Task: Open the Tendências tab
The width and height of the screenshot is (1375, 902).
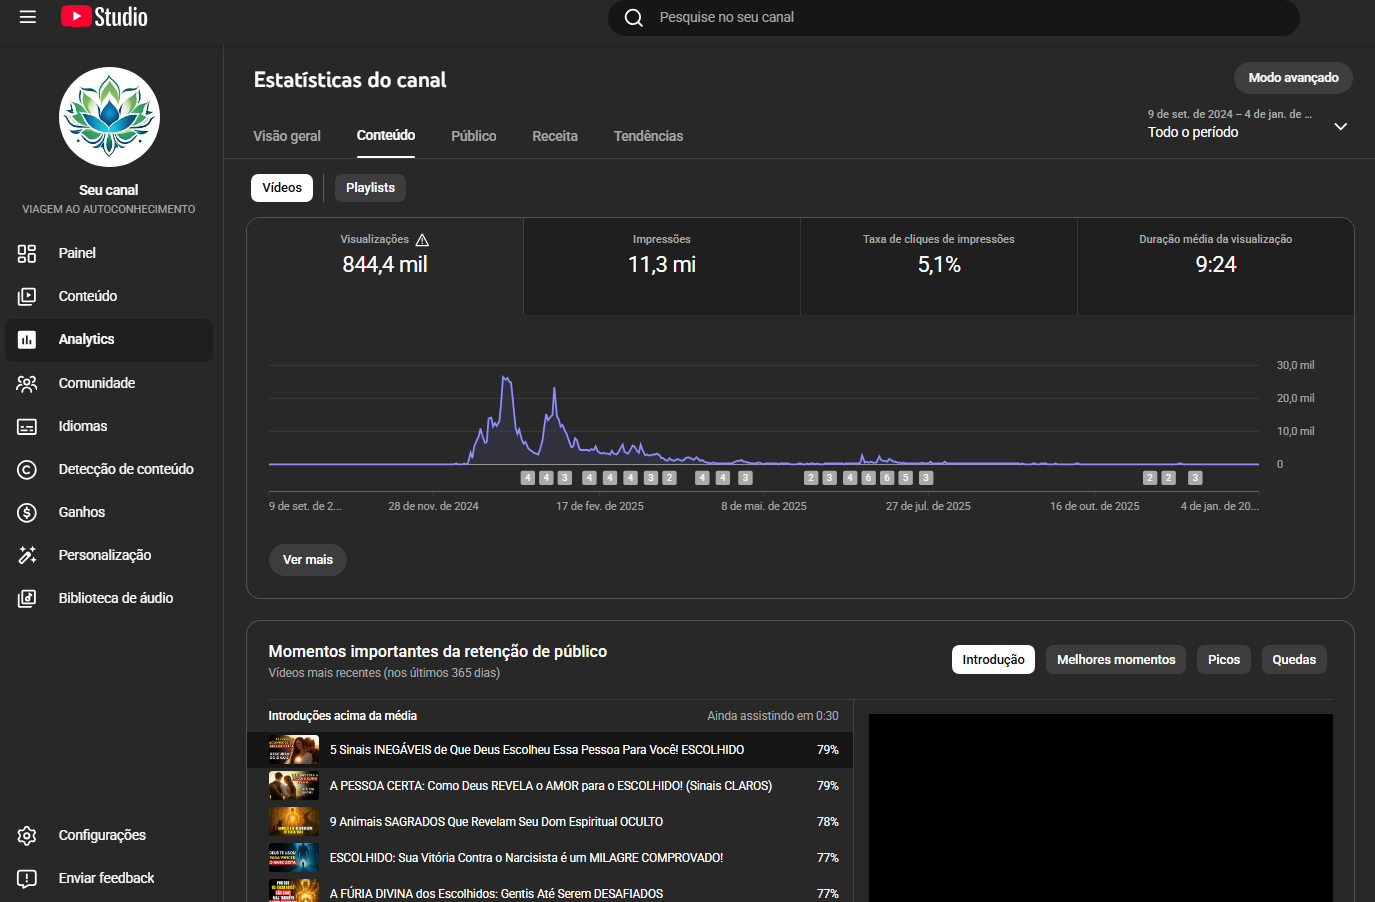Action: pos(649,136)
